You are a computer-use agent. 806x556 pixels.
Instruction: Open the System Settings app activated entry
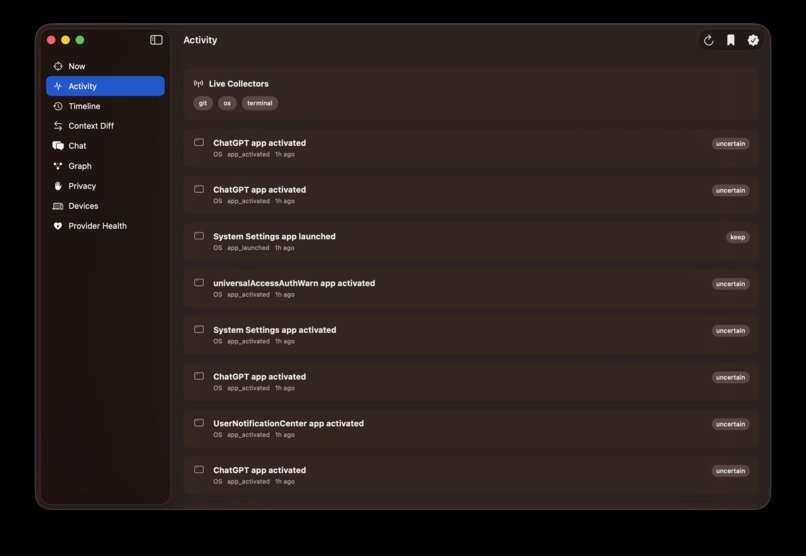click(471, 335)
